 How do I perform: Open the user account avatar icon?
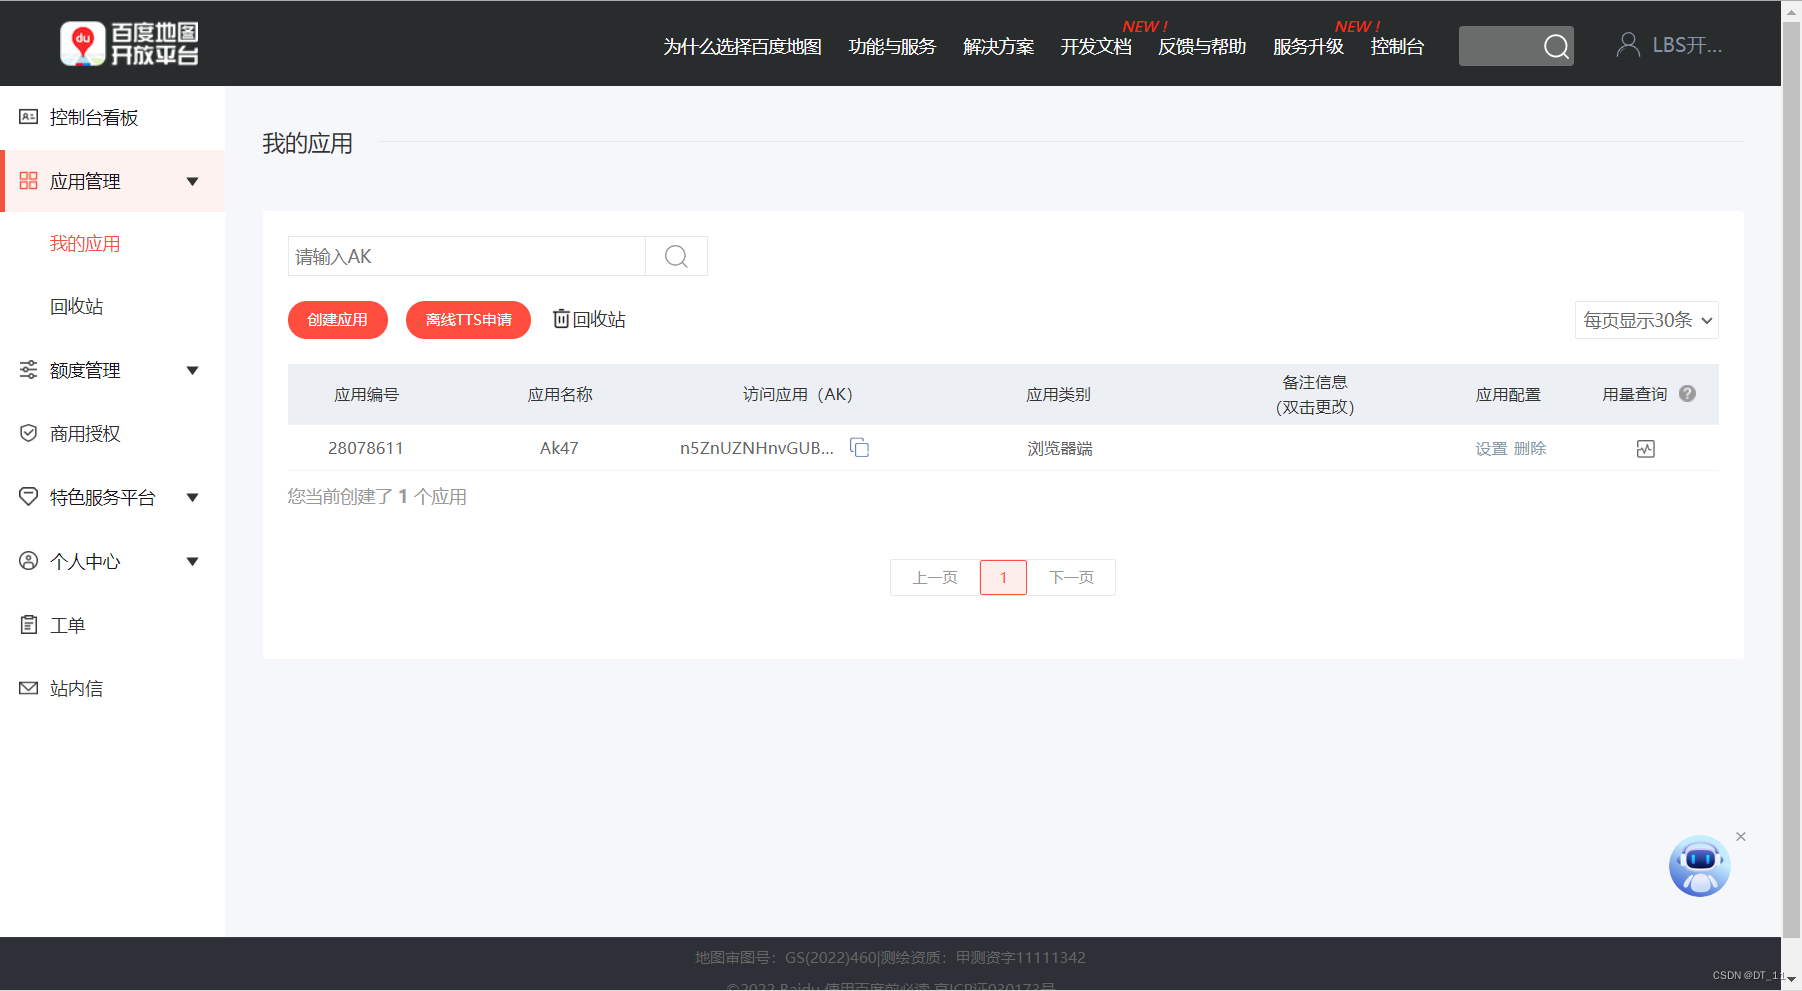(1628, 45)
